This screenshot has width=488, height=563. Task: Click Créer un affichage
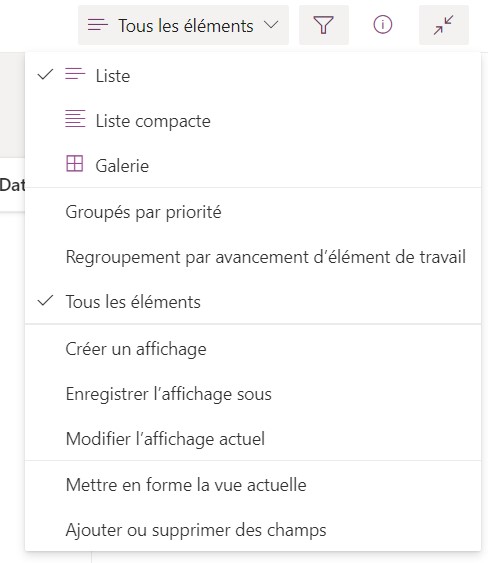[253, 349]
